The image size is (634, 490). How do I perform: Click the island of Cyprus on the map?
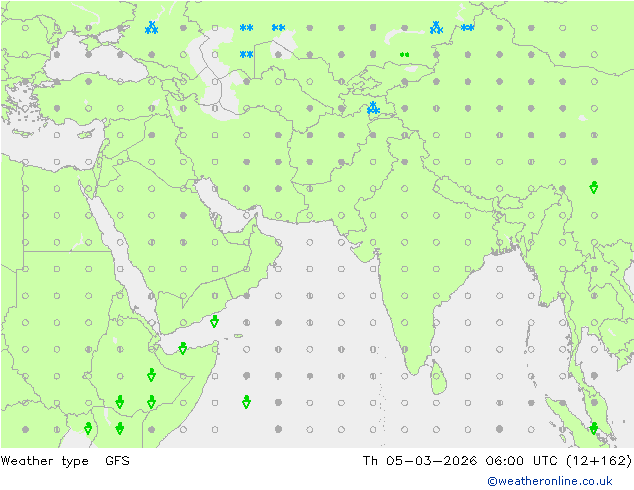[87, 134]
